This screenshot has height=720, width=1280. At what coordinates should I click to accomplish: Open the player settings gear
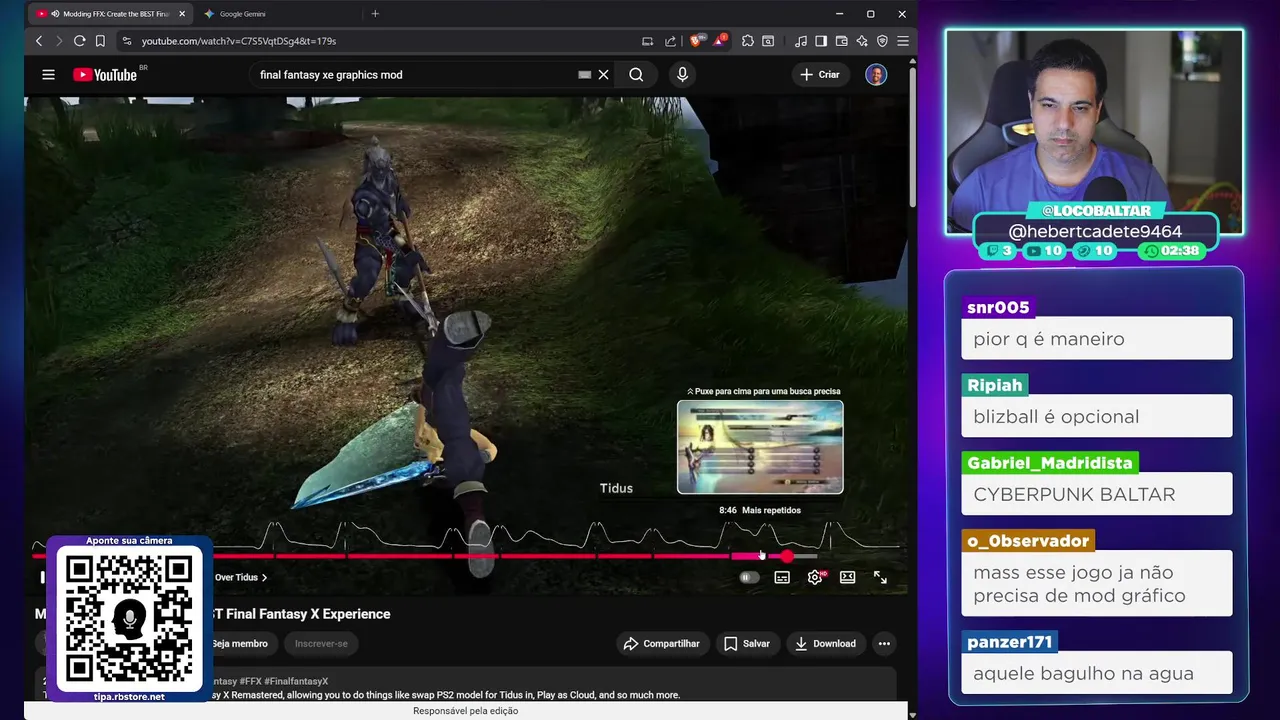[815, 577]
